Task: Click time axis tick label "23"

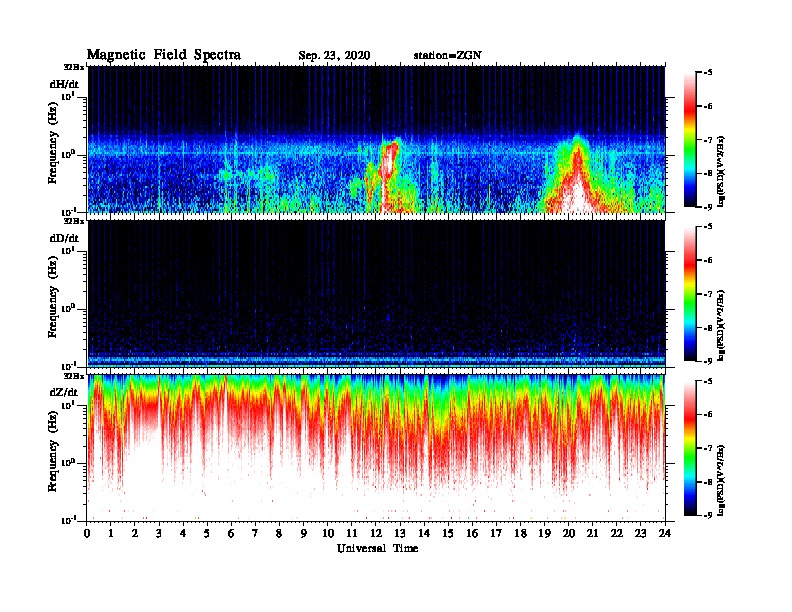Action: (640, 534)
